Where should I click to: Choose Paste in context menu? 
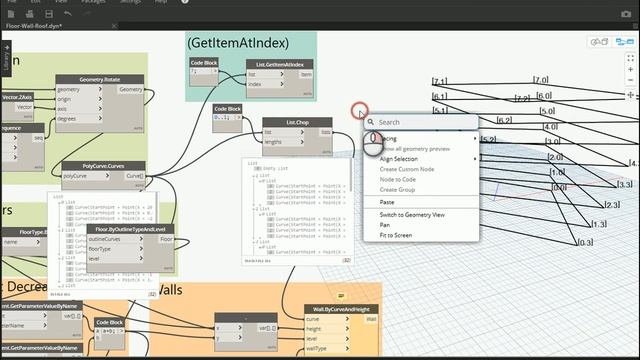coord(387,202)
